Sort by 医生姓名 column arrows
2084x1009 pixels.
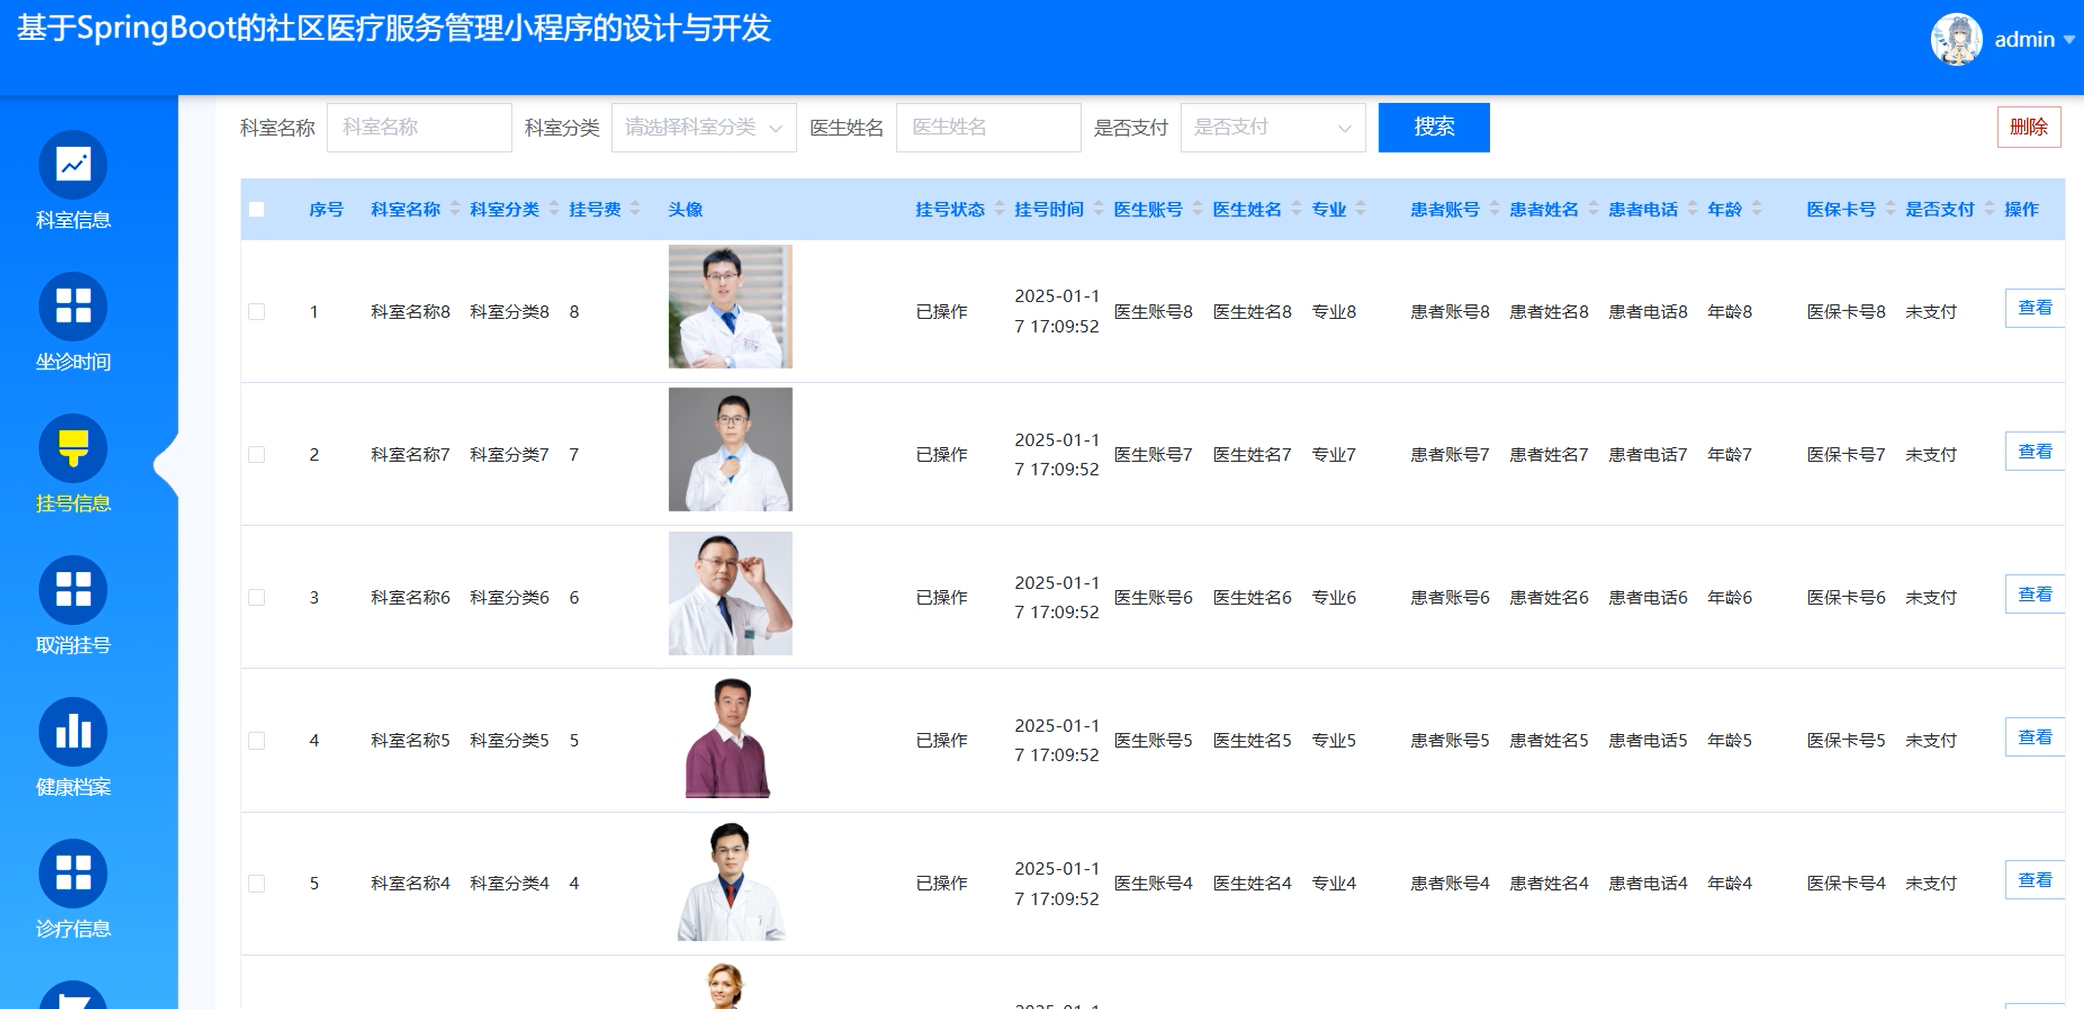pyautogui.click(x=1296, y=209)
